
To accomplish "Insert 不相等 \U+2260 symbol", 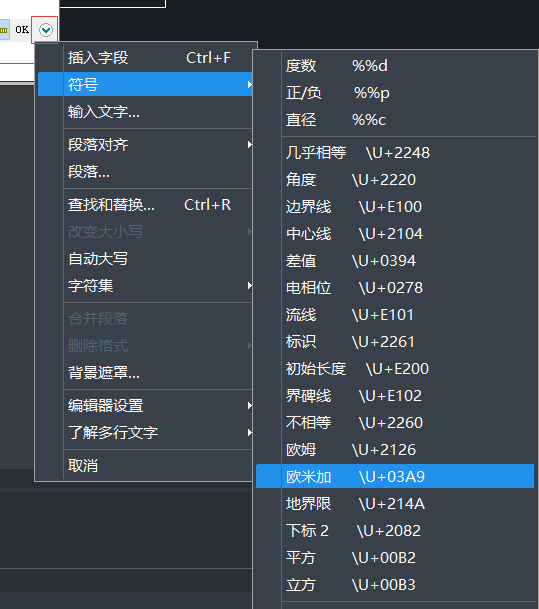I will (x=395, y=423).
